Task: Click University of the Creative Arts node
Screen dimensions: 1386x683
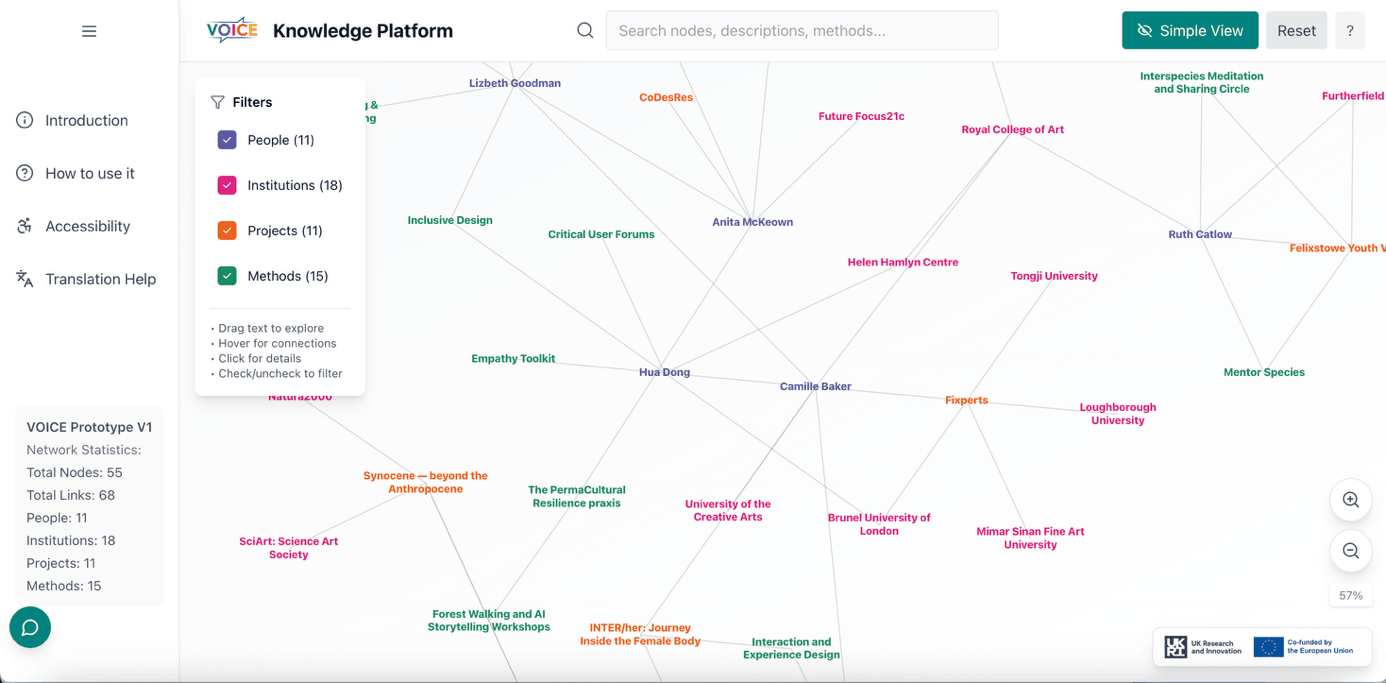Action: 728,510
